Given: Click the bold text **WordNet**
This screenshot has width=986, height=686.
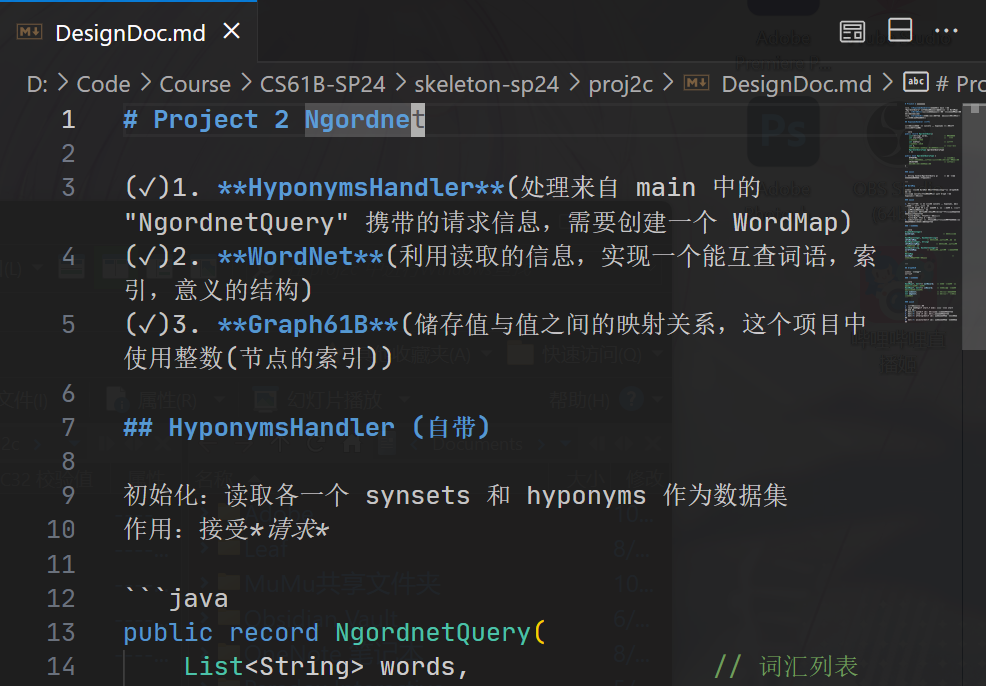Looking at the screenshot, I should pyautogui.click(x=300, y=257).
